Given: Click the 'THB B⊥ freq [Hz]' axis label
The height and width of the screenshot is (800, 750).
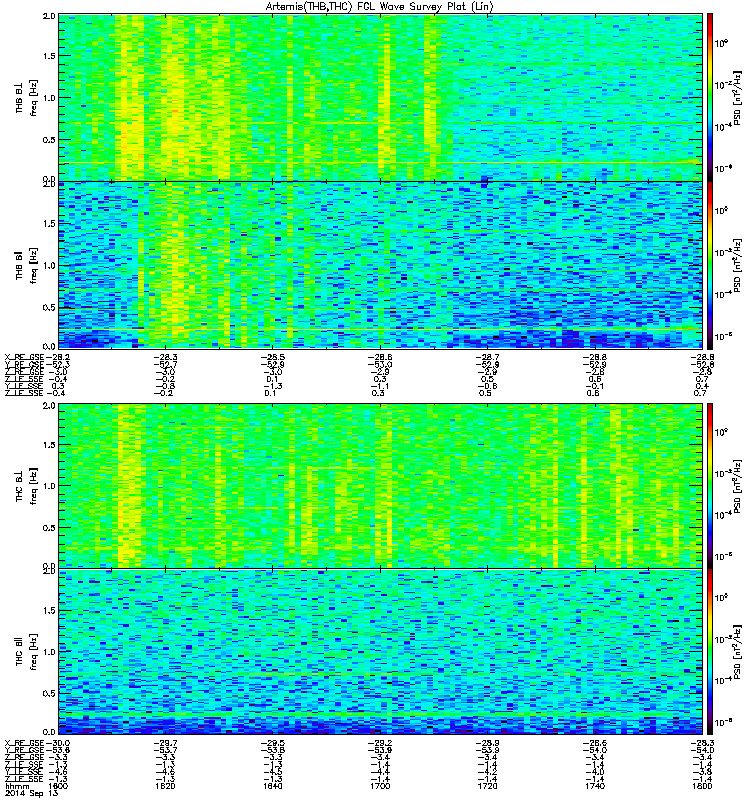Looking at the screenshot, I should click(27, 97).
